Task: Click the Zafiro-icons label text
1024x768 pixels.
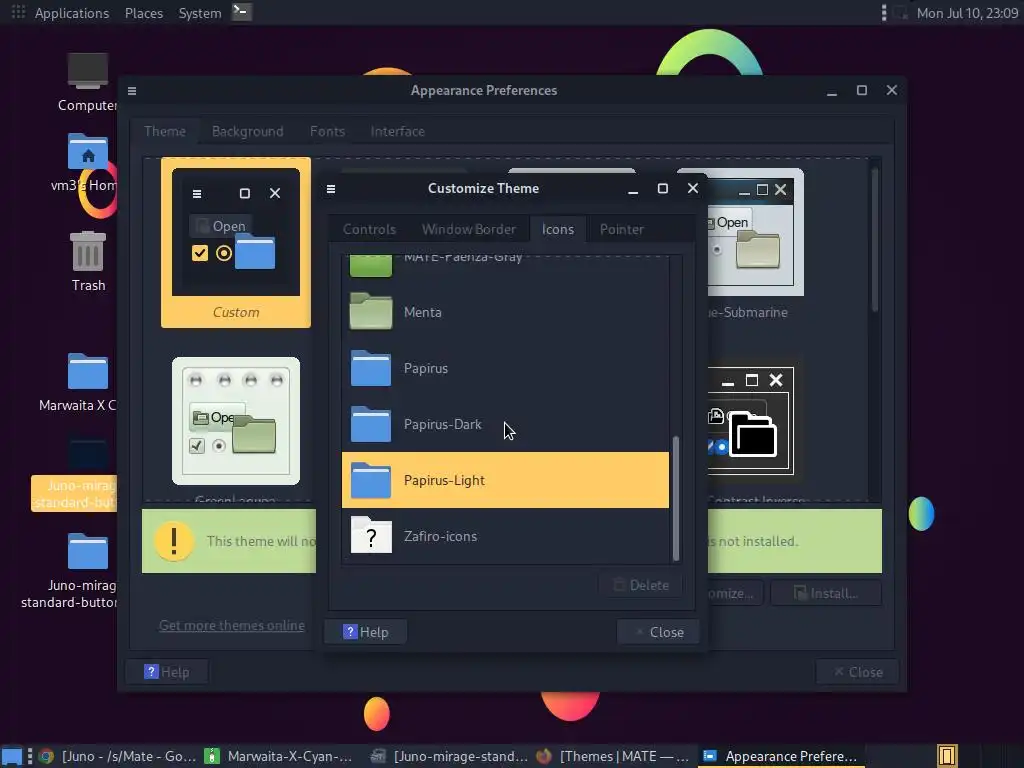Action: (440, 536)
